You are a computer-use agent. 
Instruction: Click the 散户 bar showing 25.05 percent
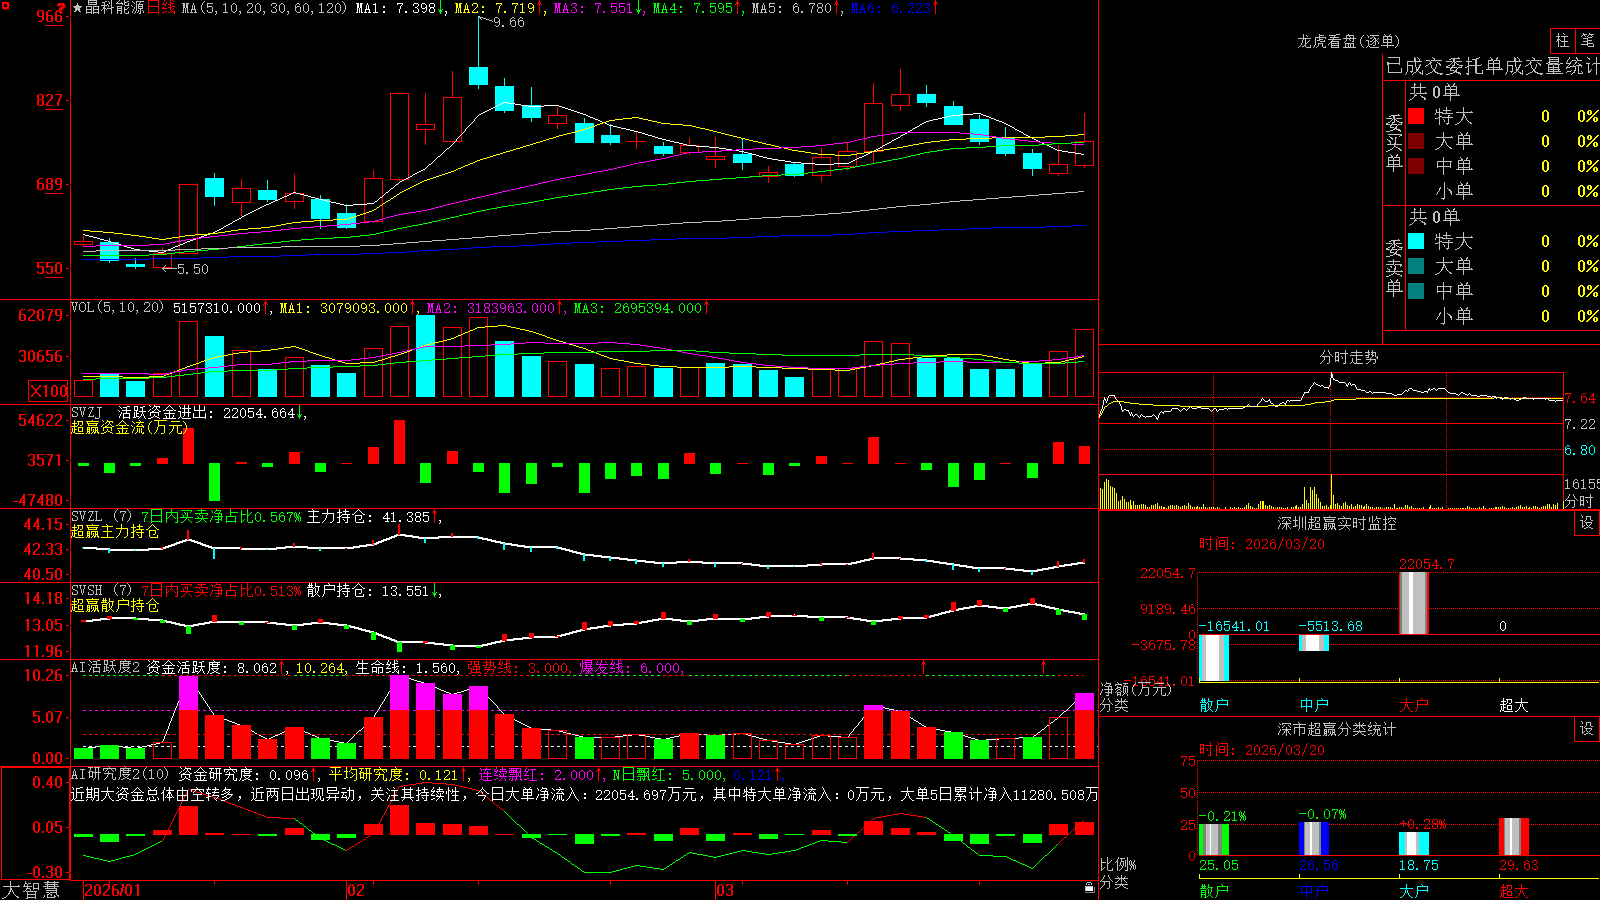point(1214,838)
